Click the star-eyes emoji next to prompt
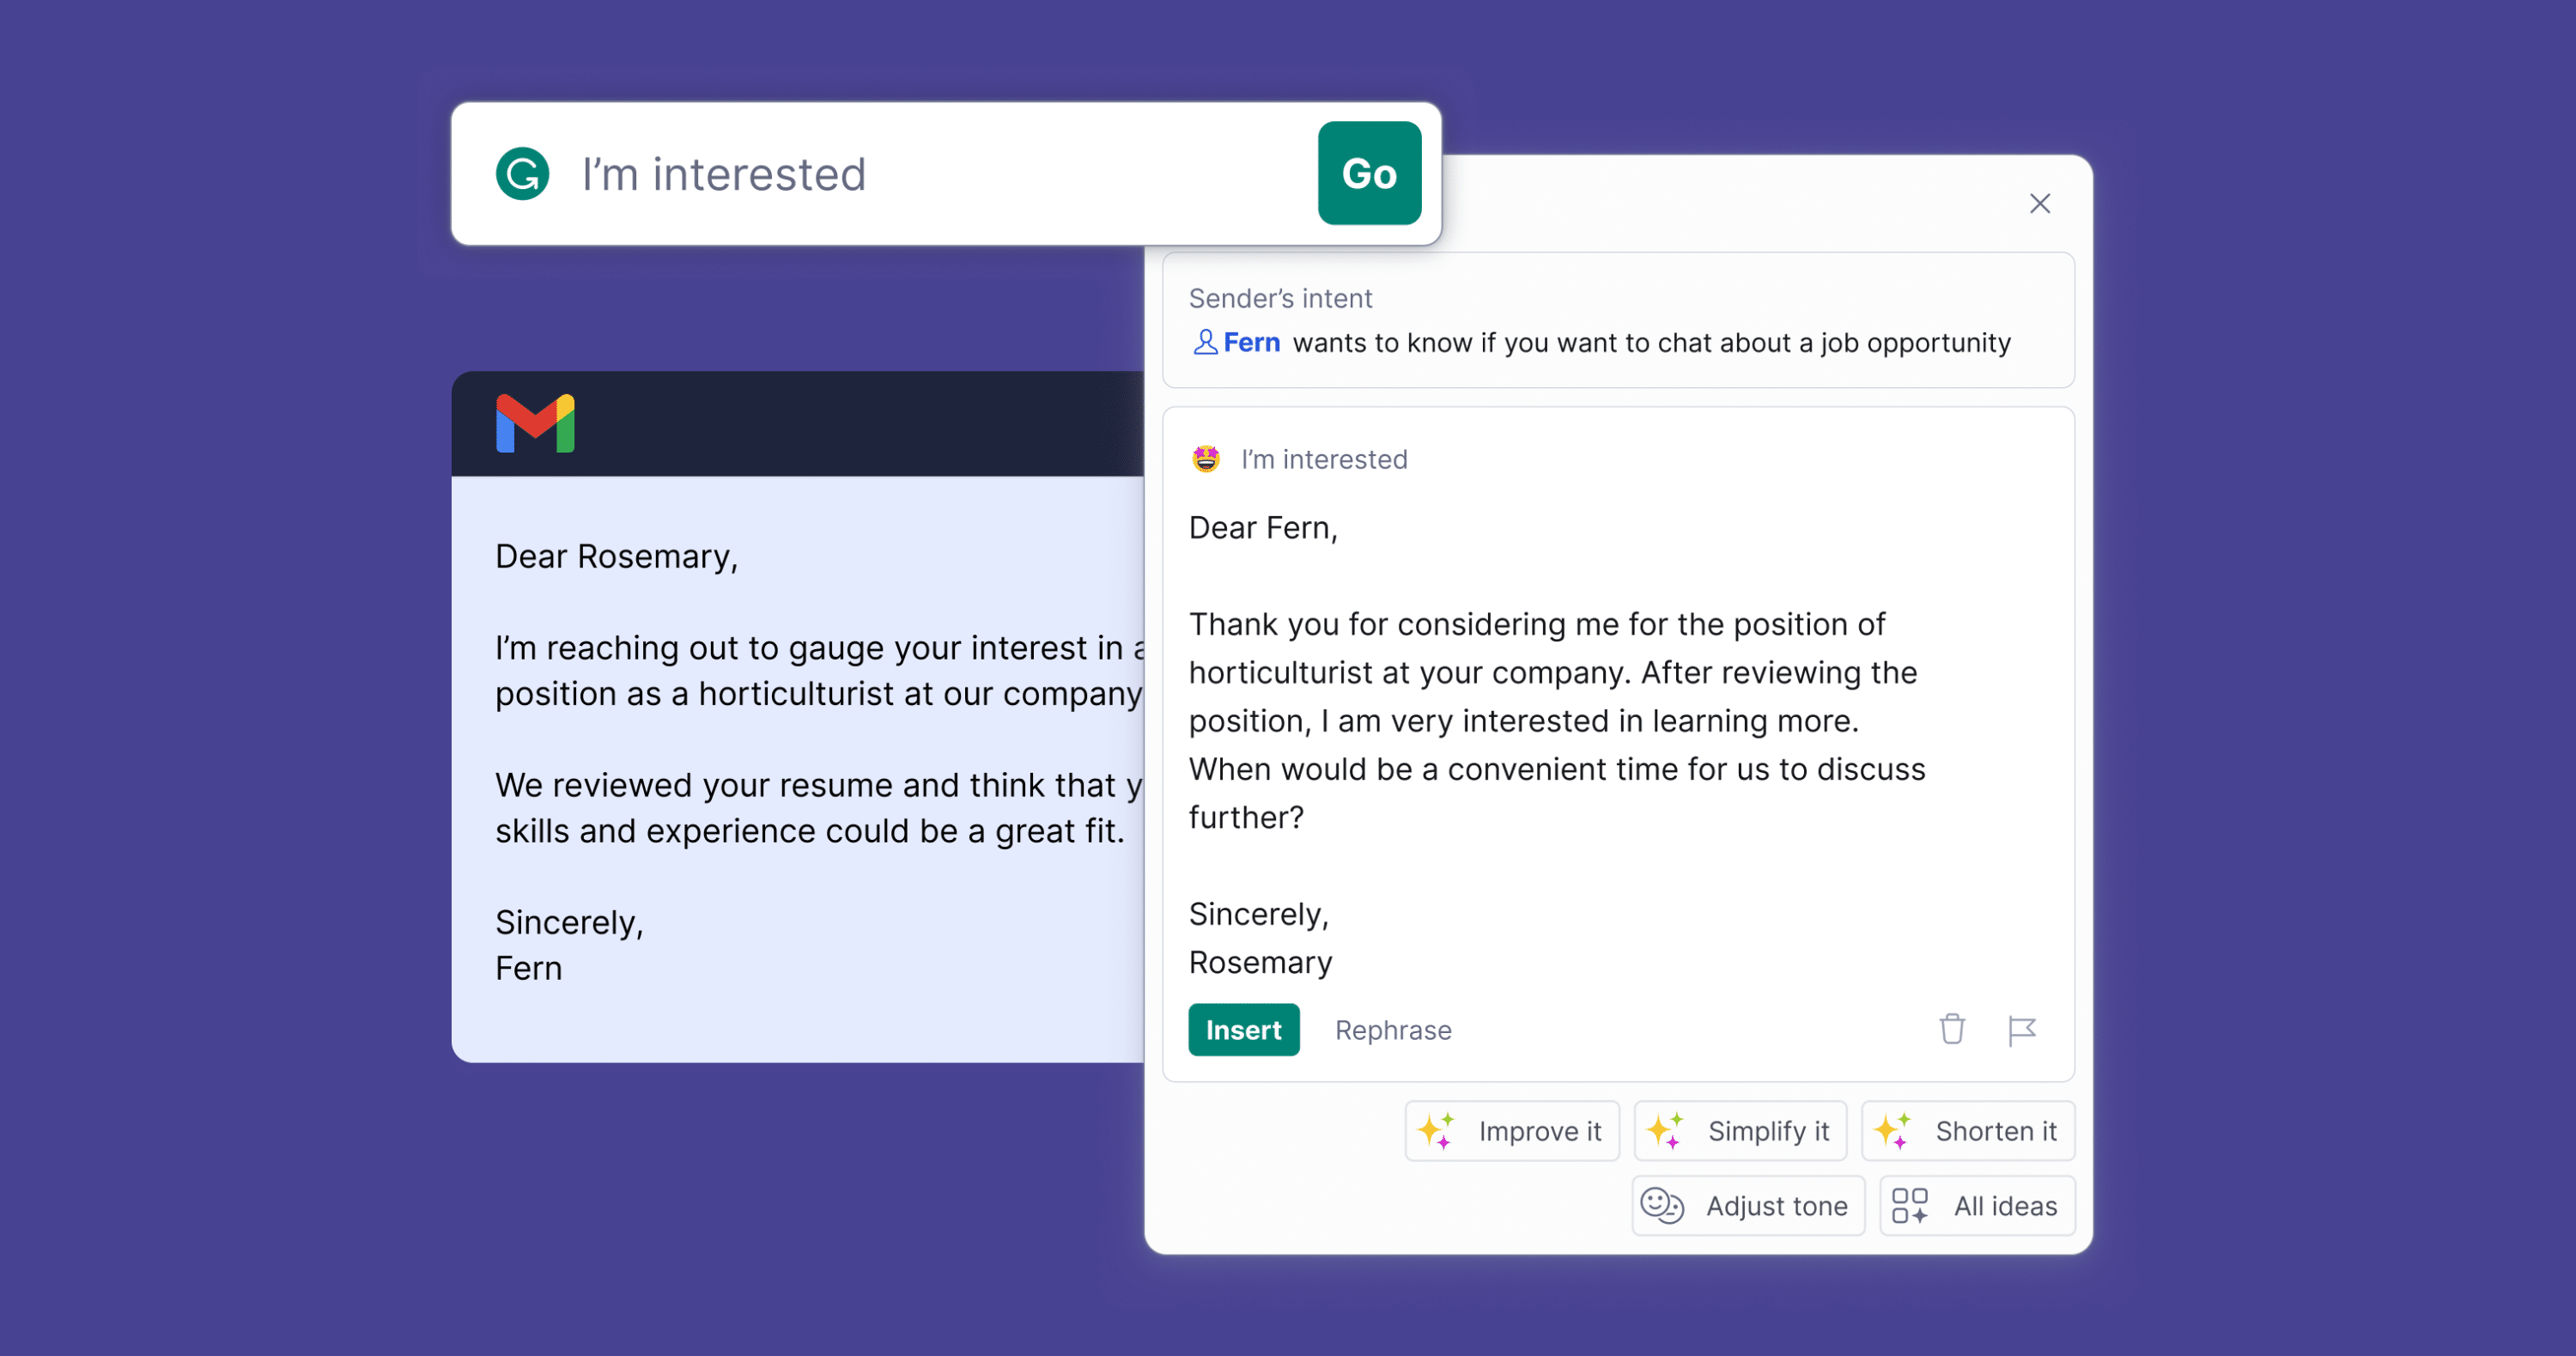The width and height of the screenshot is (2576, 1356). (1206, 459)
